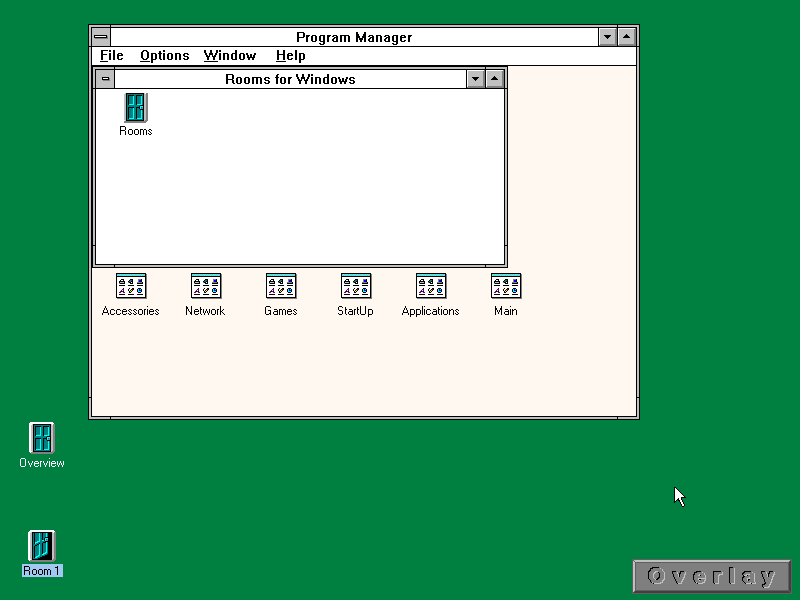Select the Main group icon

506,286
